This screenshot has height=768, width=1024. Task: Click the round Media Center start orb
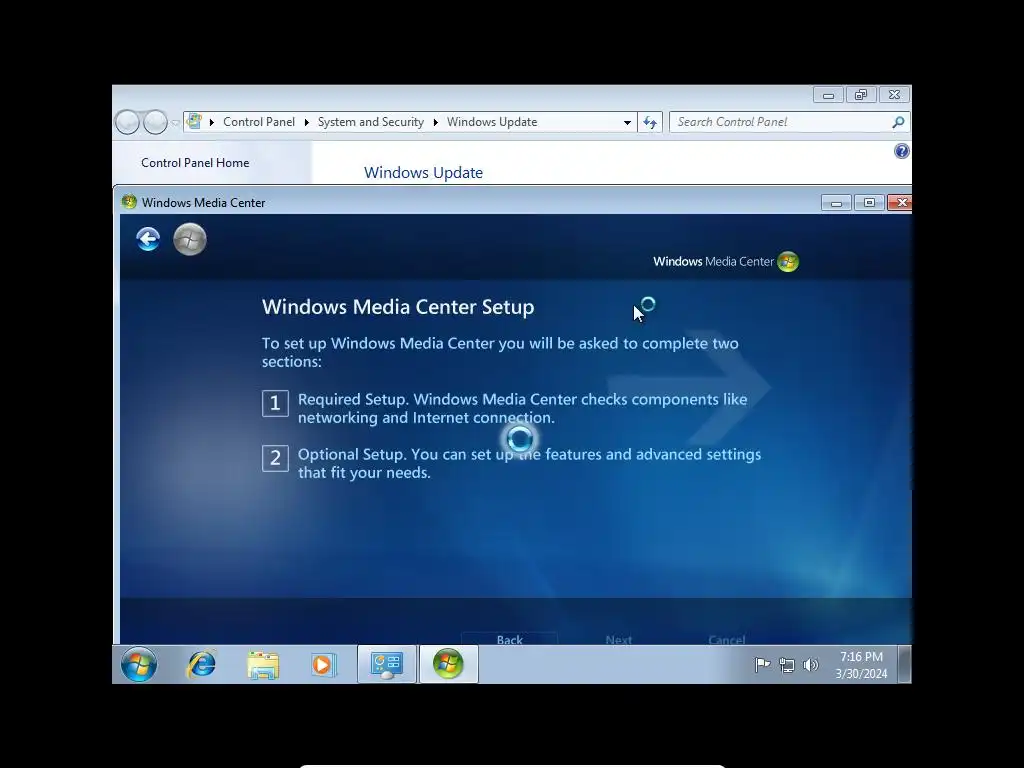point(190,239)
